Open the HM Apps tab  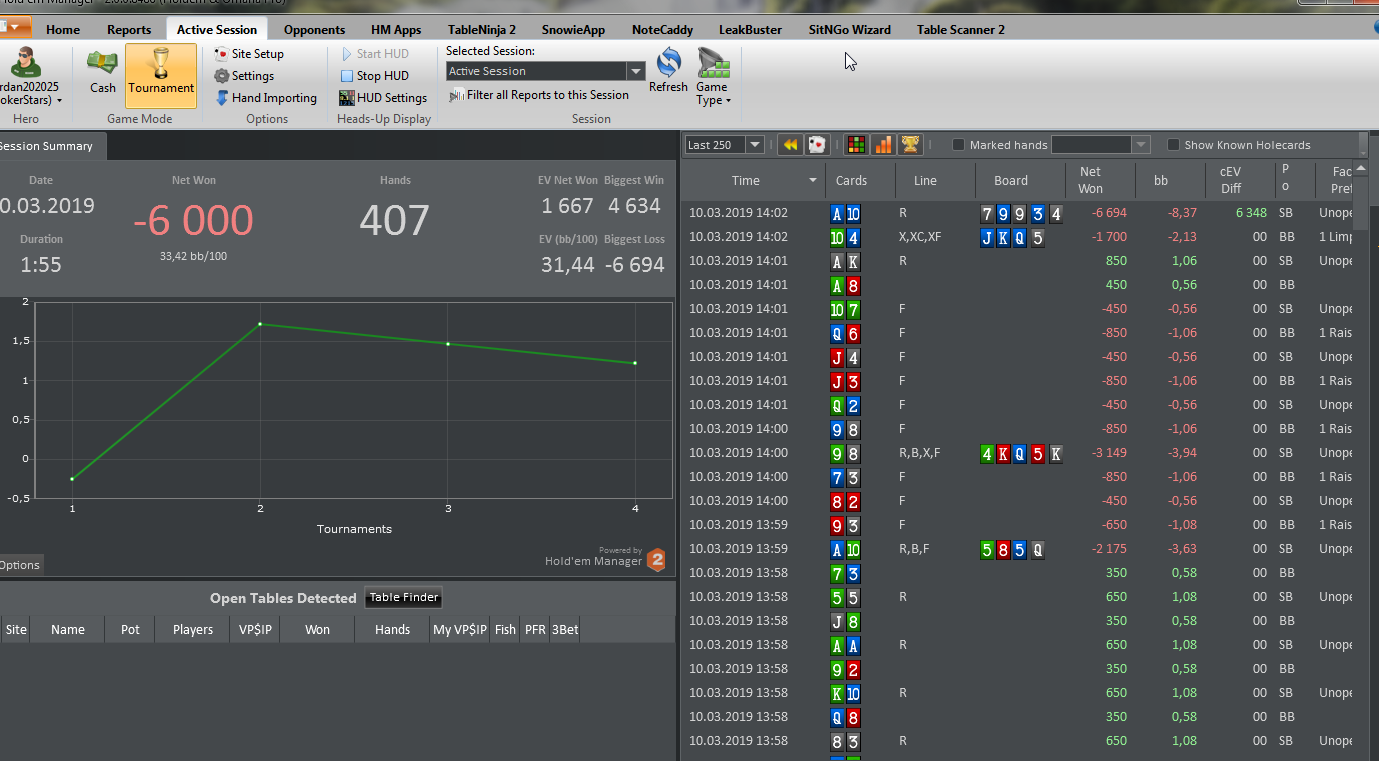pyautogui.click(x=396, y=30)
